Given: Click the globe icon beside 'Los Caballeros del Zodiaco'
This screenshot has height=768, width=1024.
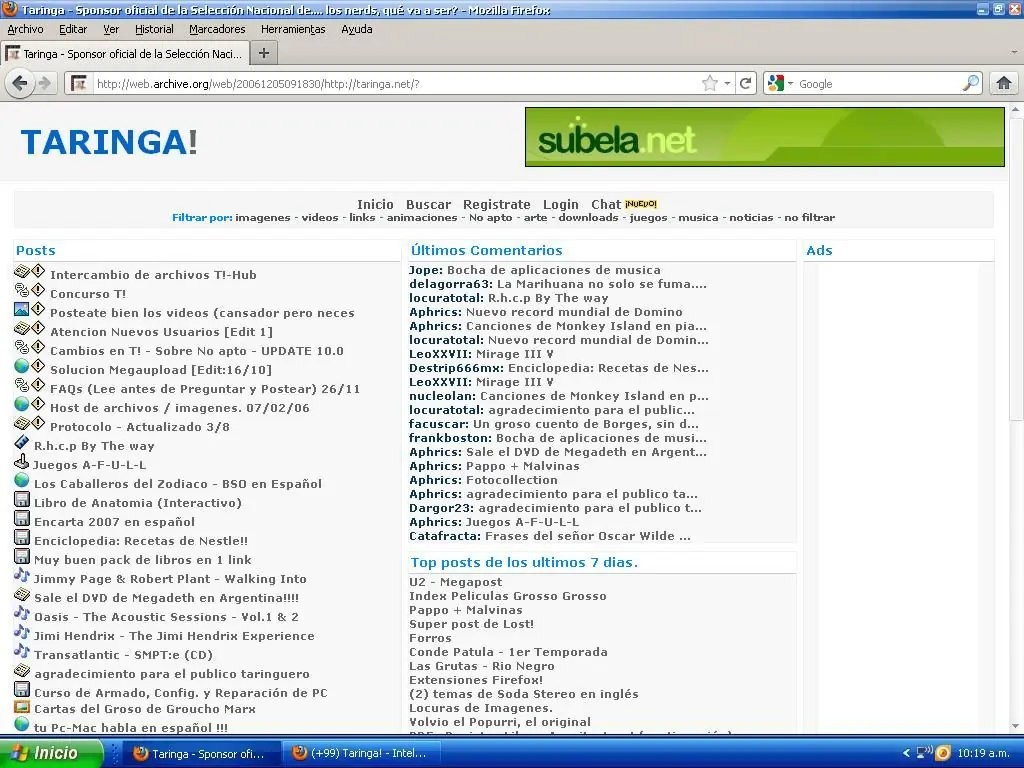Looking at the screenshot, I should [22, 479].
